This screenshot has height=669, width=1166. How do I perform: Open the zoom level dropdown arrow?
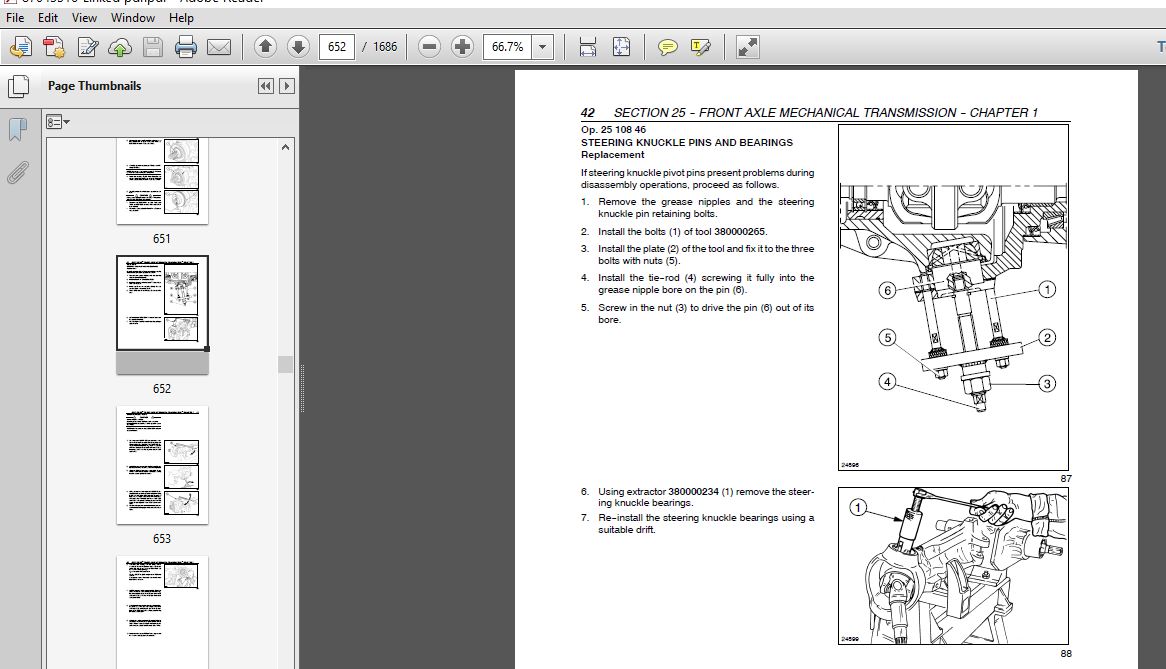pyautogui.click(x=543, y=47)
